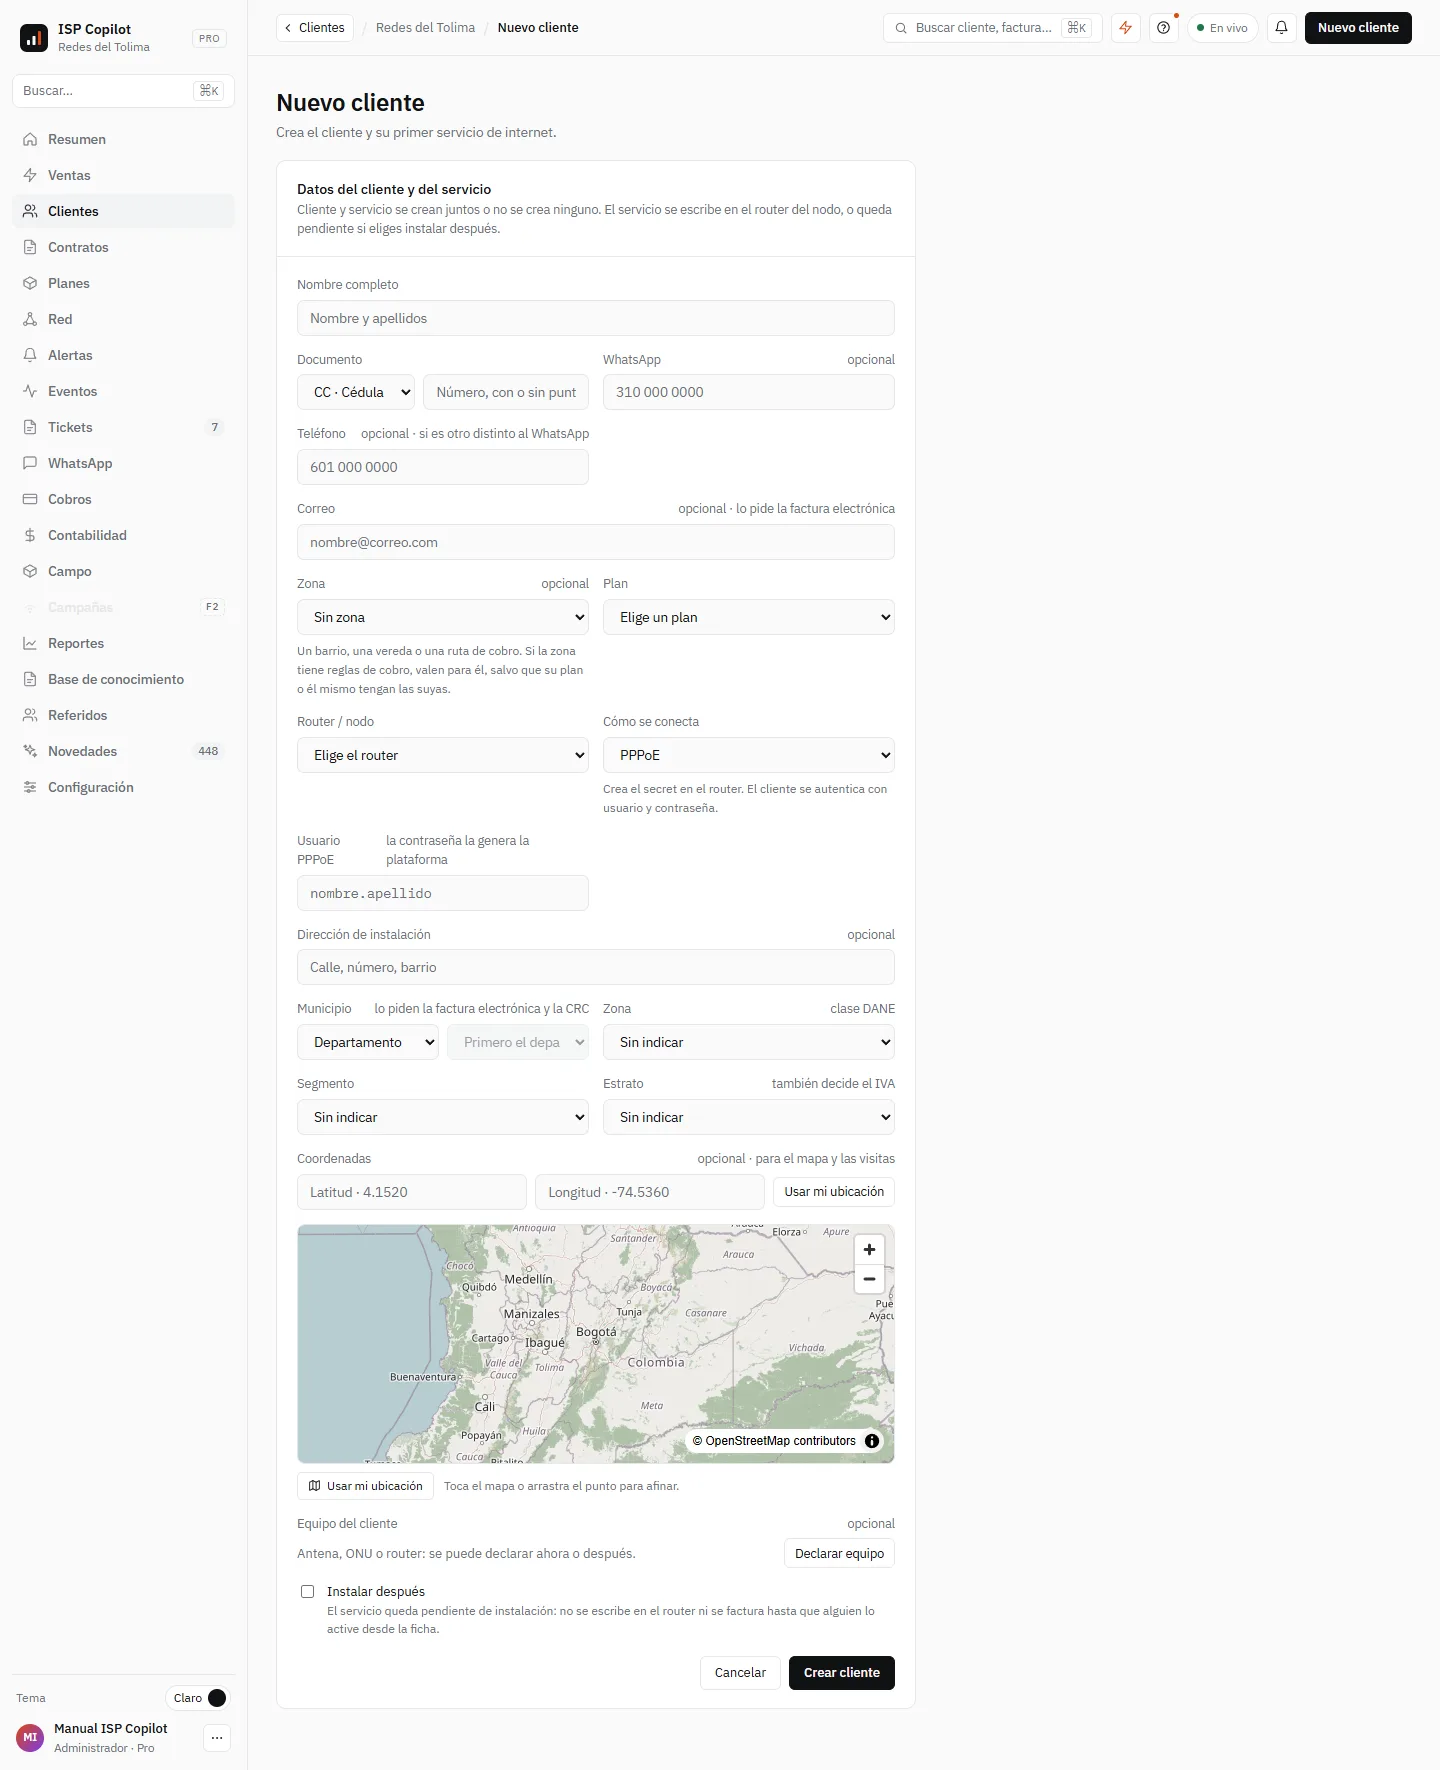Go back via Clientes breadcrumb button
Image resolution: width=1440 pixels, height=1770 pixels.
314,28
